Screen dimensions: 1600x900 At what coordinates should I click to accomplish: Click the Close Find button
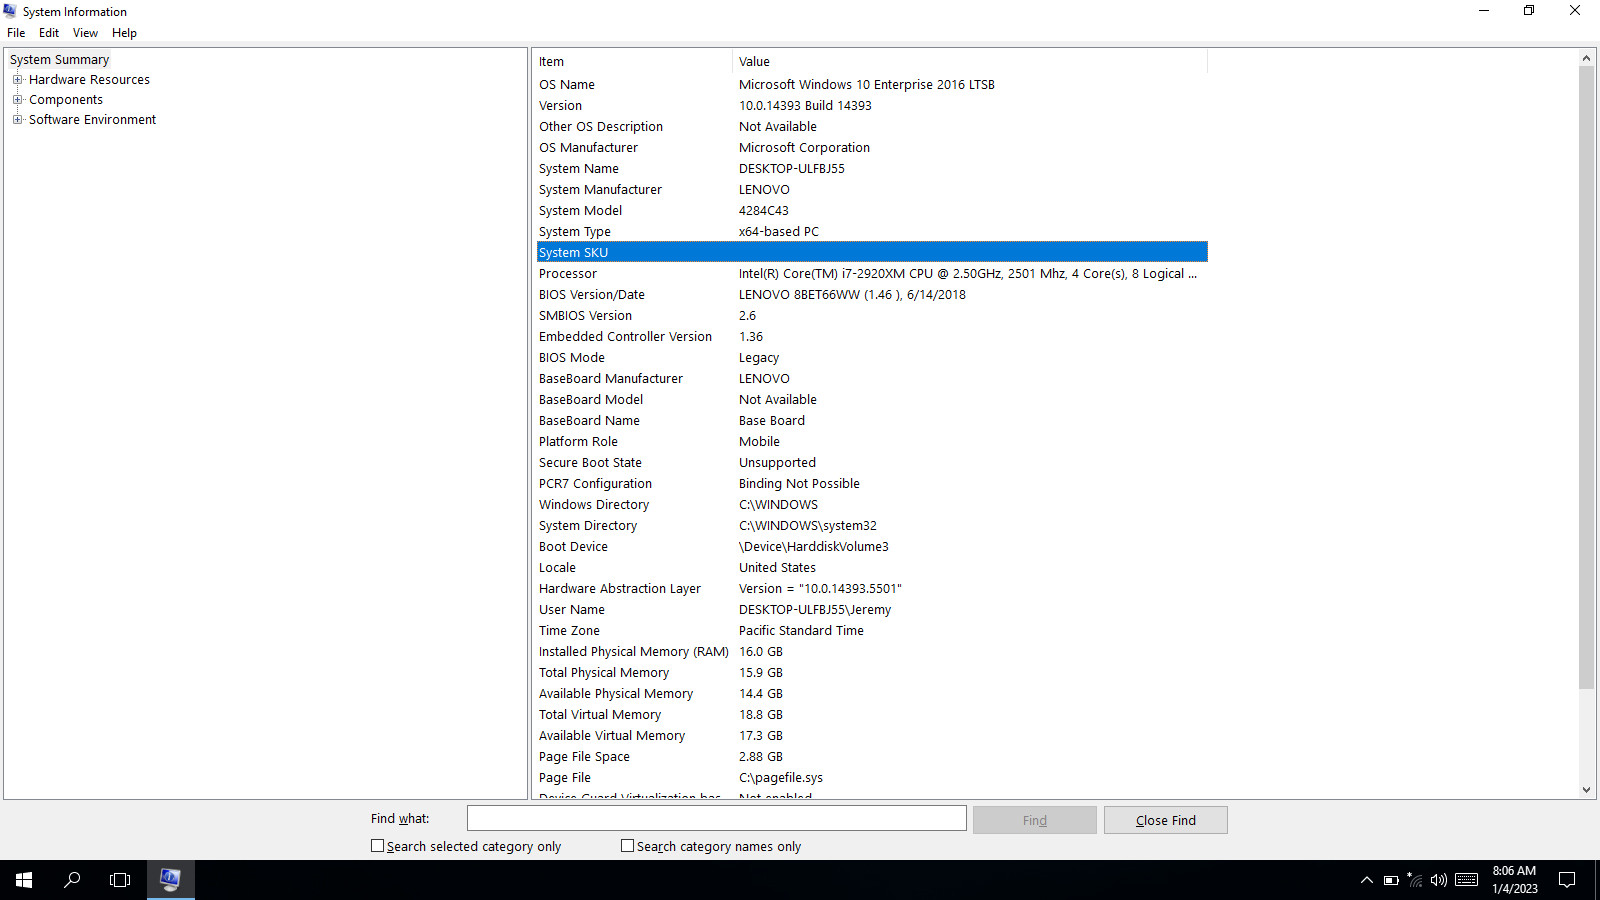[x=1166, y=820]
